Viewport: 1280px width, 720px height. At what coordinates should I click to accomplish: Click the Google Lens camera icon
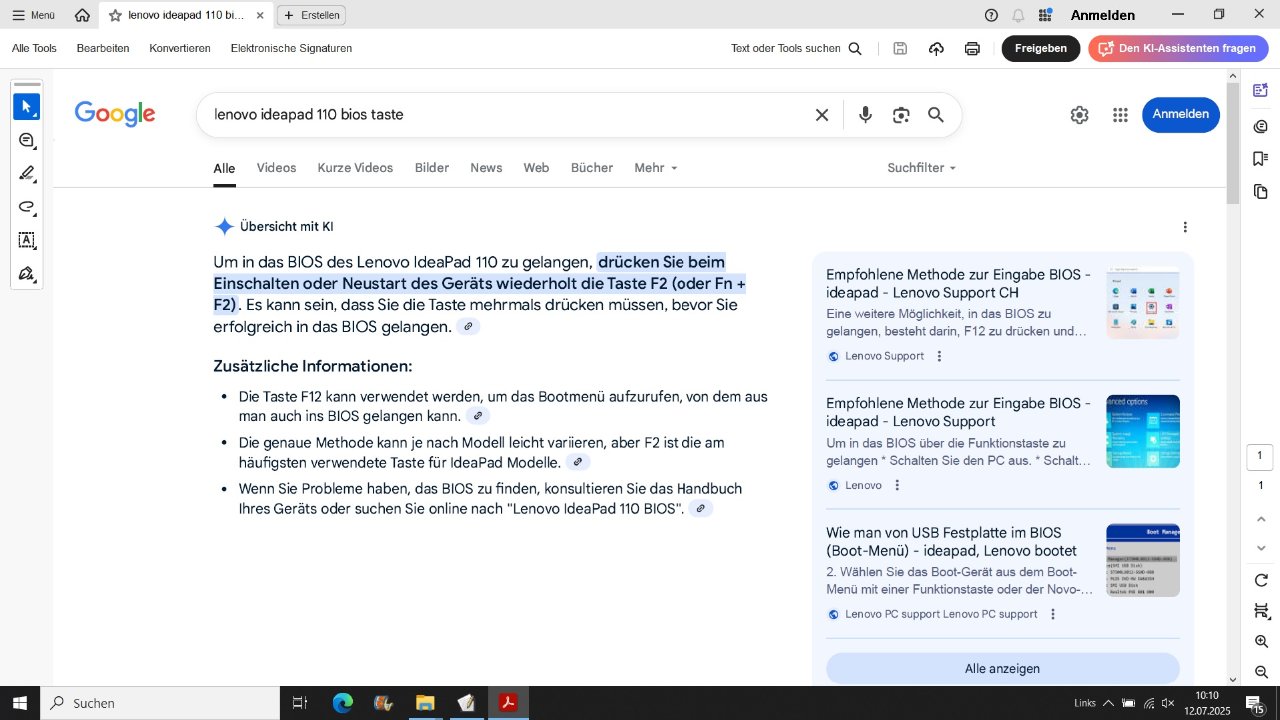(901, 115)
